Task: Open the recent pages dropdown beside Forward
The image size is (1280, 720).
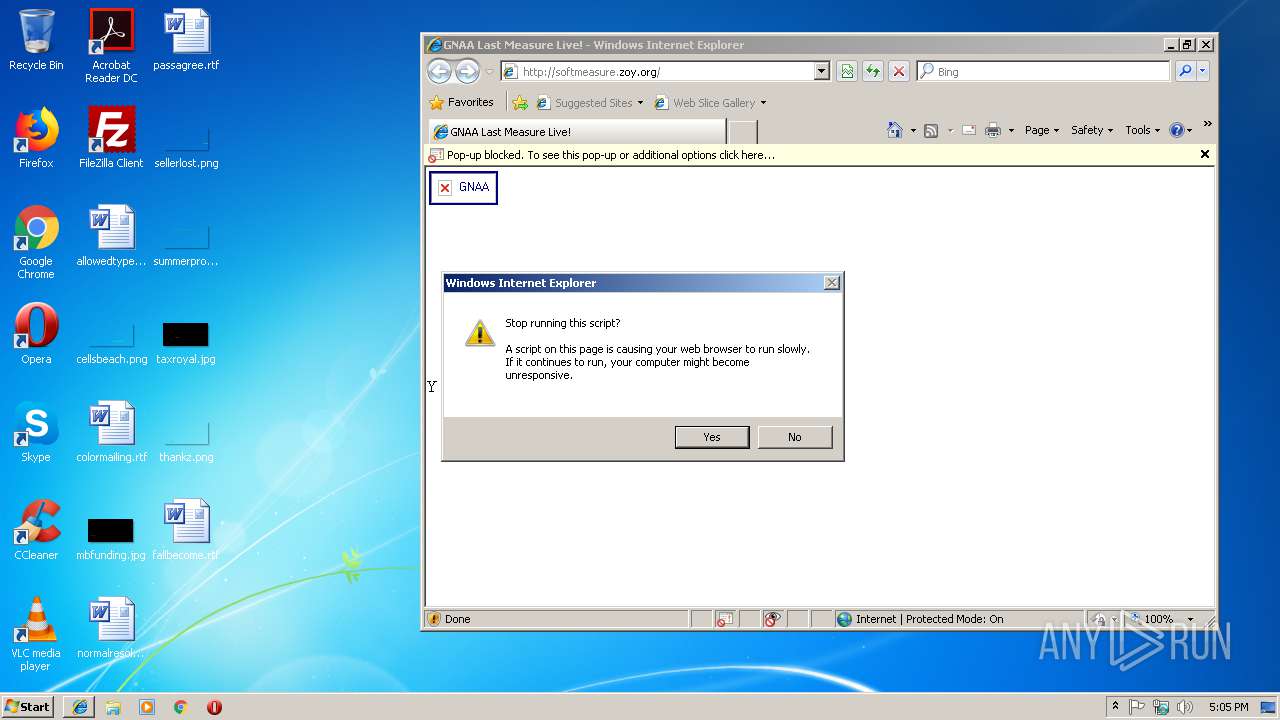Action: click(490, 72)
